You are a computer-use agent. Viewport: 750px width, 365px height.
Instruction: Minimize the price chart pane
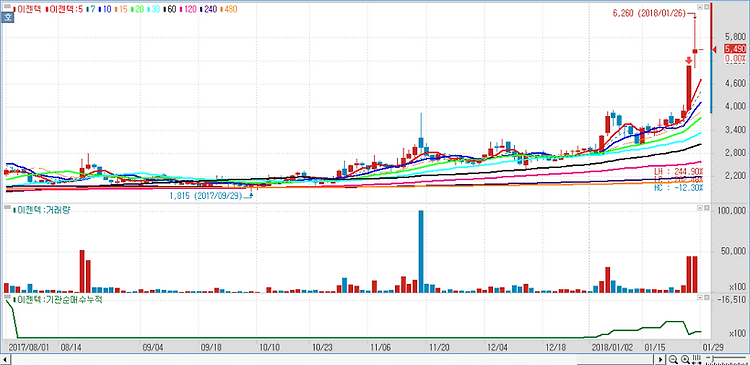point(700,7)
